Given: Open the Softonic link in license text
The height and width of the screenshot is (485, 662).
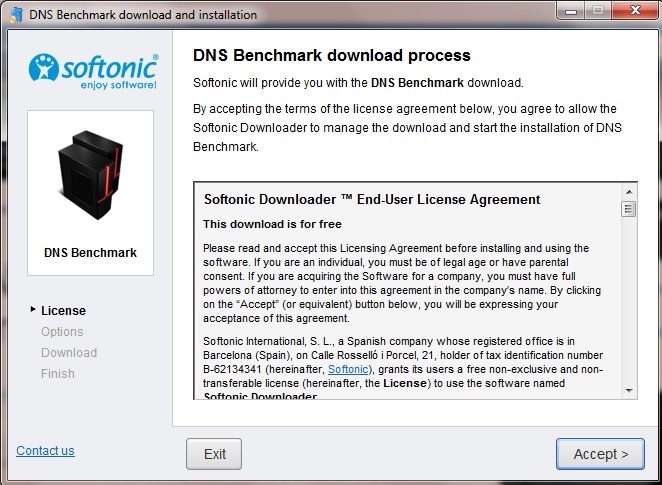Looking at the screenshot, I should 348,369.
